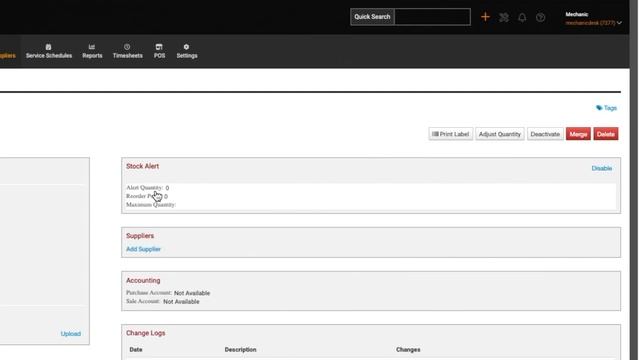640x360 pixels.
Task: Click the Deactivate button
Action: 545,134
